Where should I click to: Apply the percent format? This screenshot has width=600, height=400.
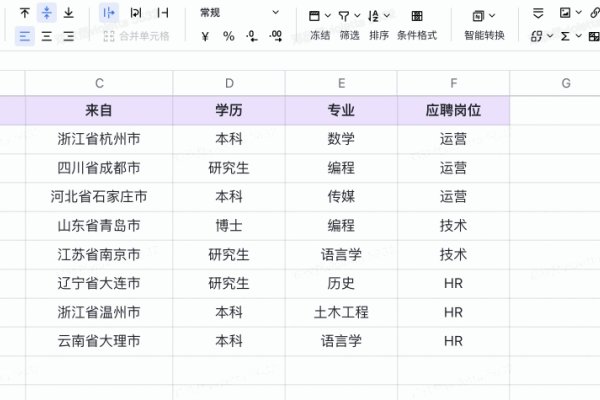(229, 36)
